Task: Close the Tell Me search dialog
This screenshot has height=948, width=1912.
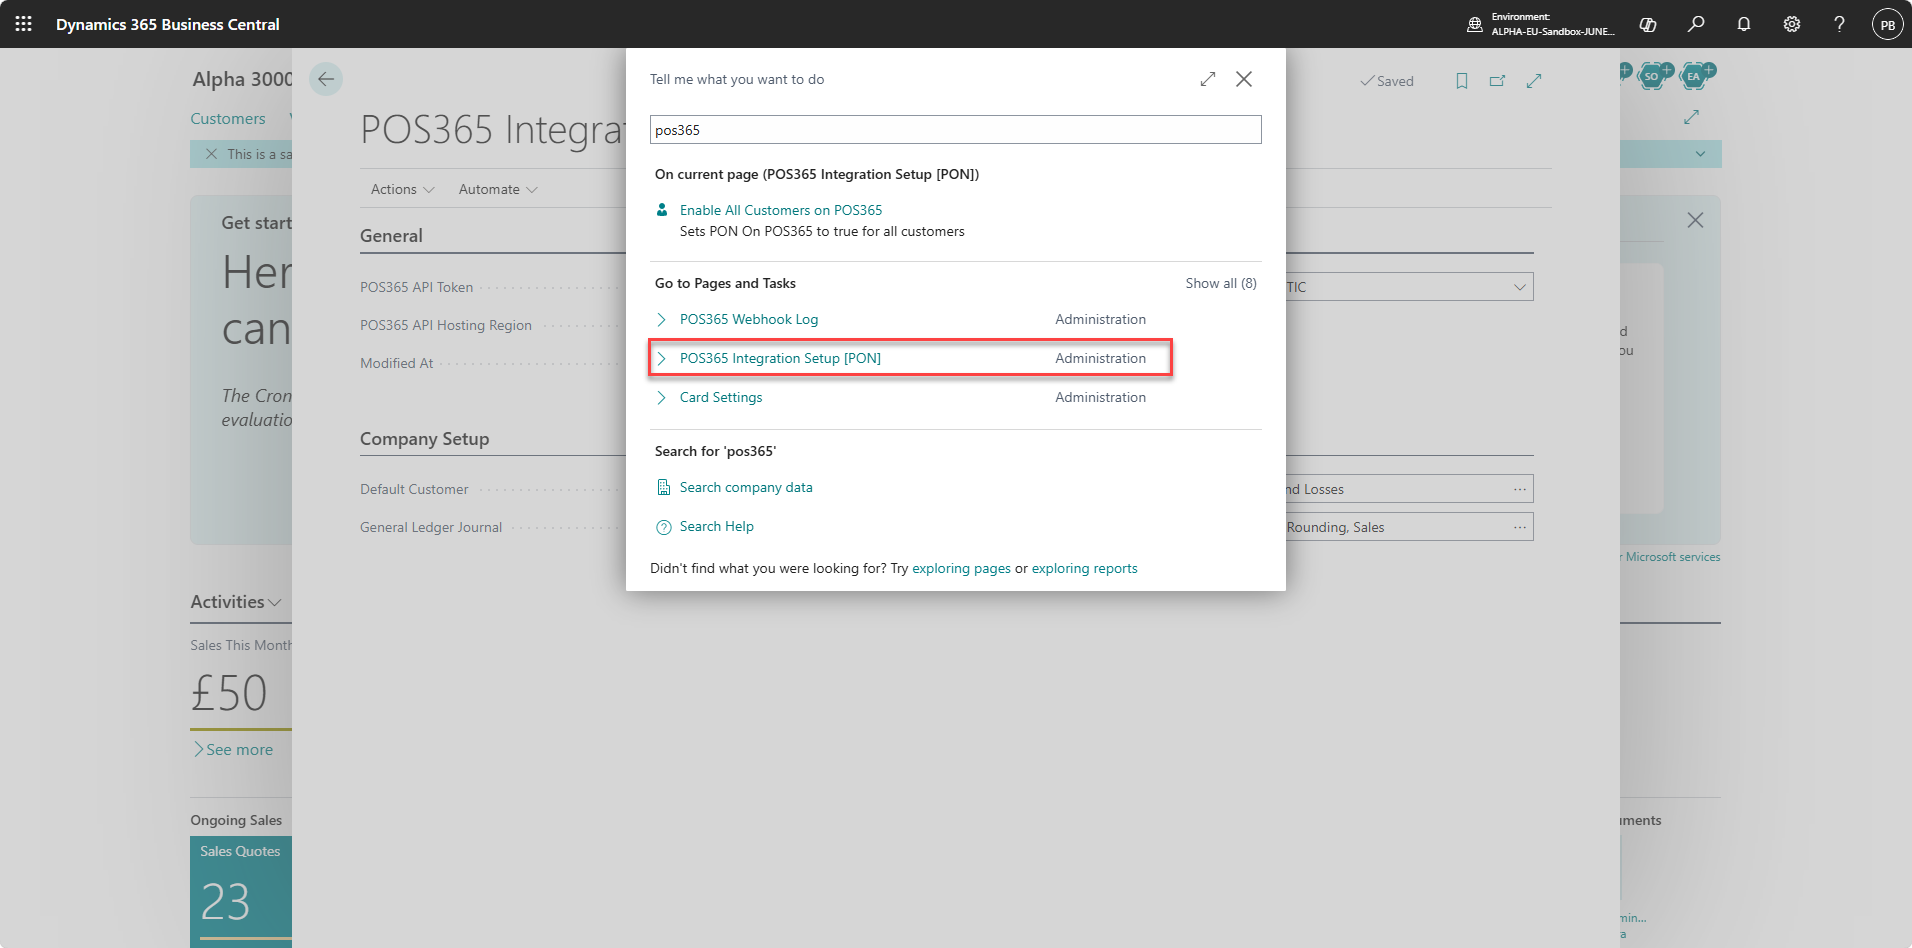Action: [x=1244, y=79]
